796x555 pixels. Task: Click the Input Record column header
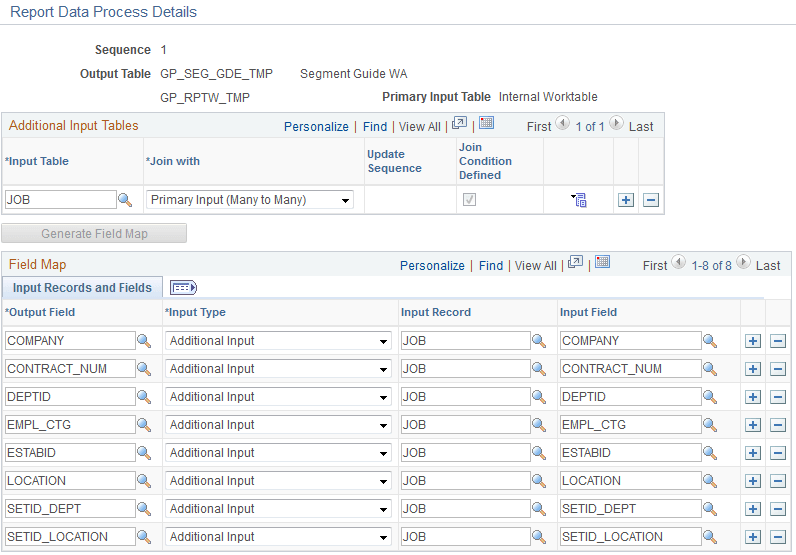pos(436,312)
